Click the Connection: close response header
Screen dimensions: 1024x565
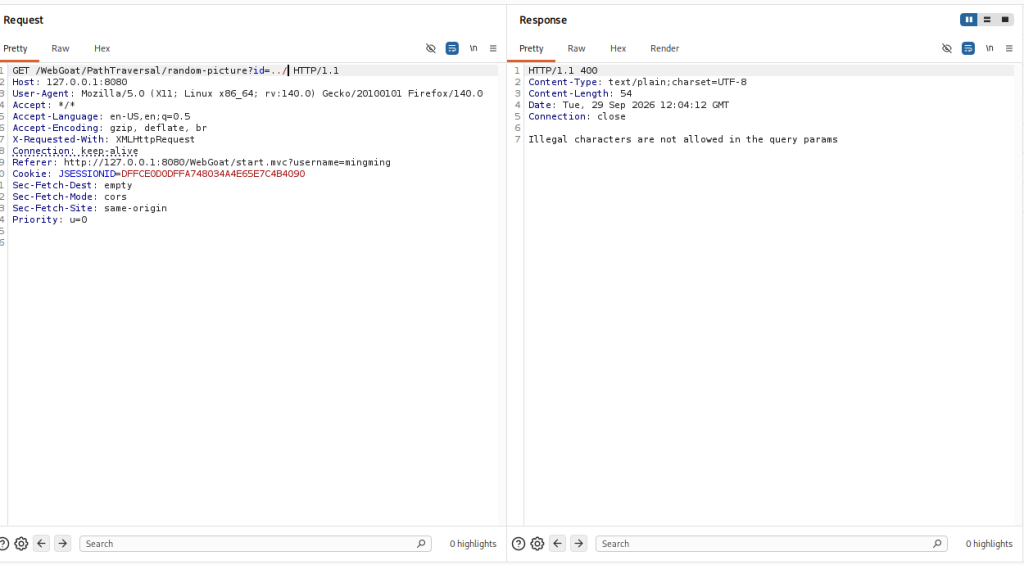click(577, 116)
